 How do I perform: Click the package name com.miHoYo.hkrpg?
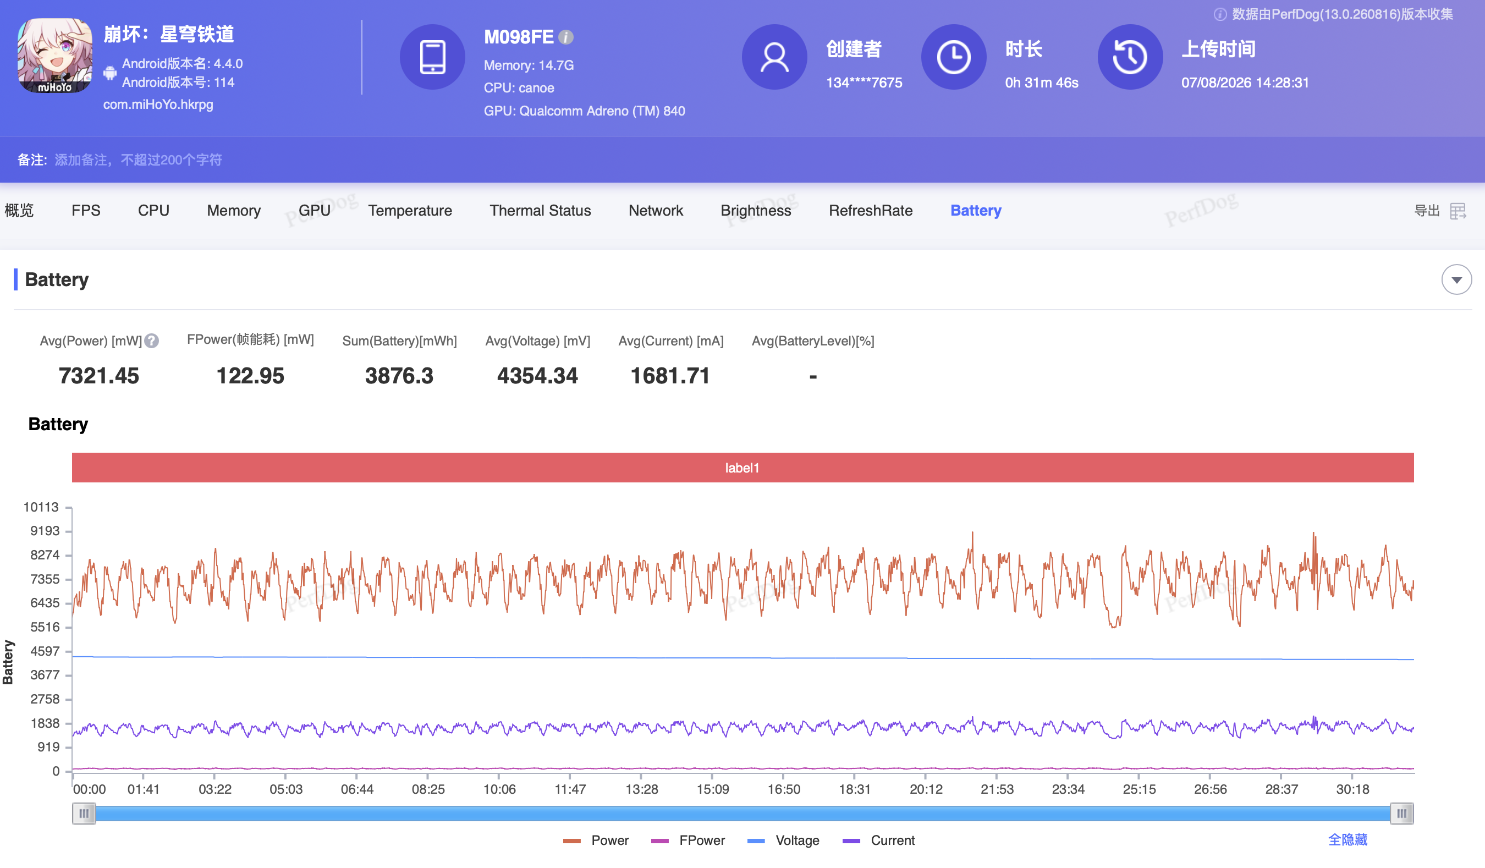point(158,104)
